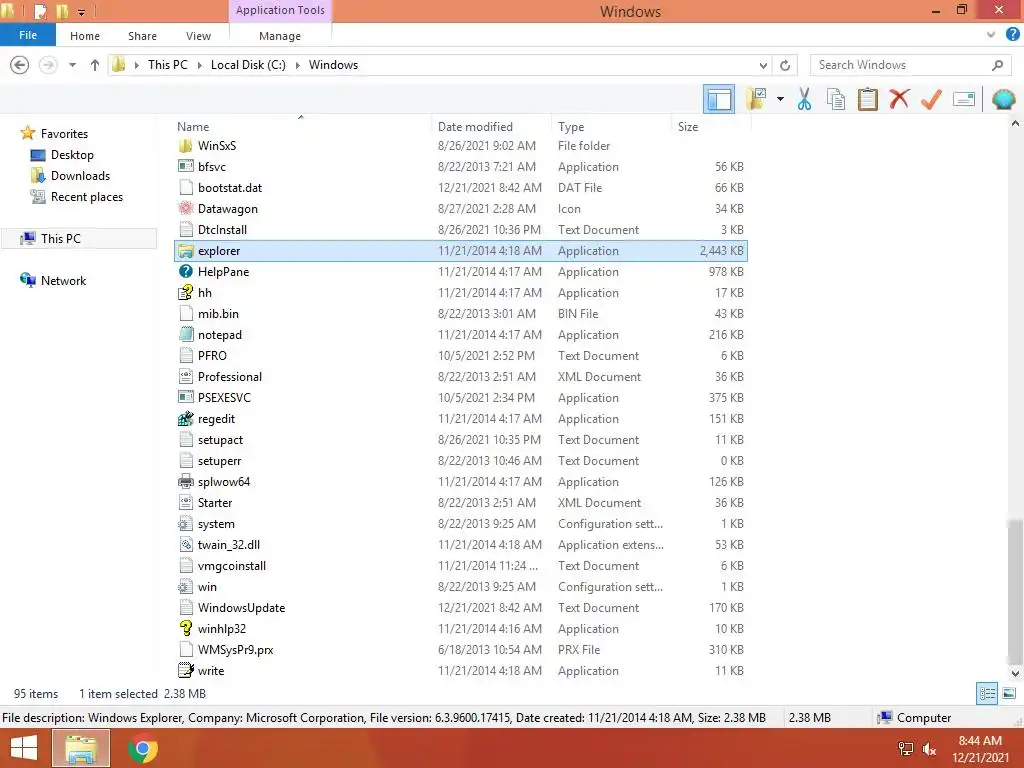Select the WinSxS folder icon
The image size is (1024, 768).
point(186,146)
